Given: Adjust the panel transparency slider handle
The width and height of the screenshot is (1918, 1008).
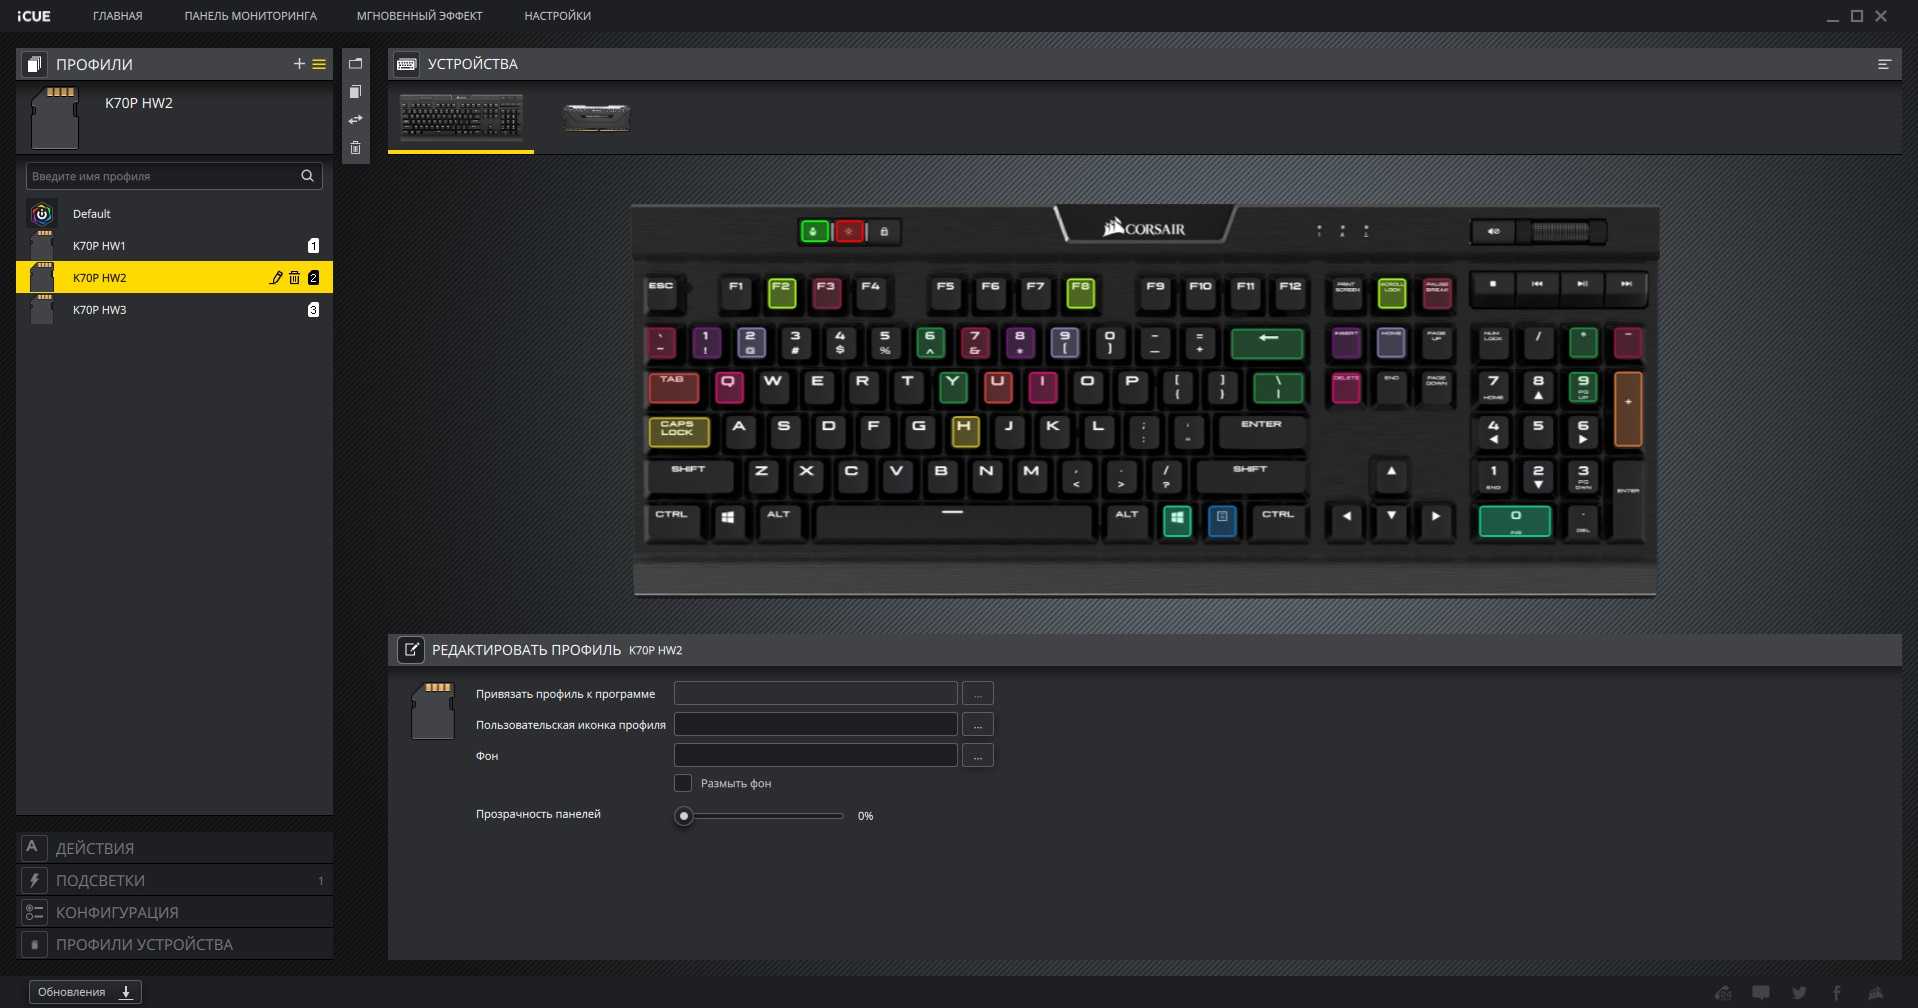Looking at the screenshot, I should point(684,816).
